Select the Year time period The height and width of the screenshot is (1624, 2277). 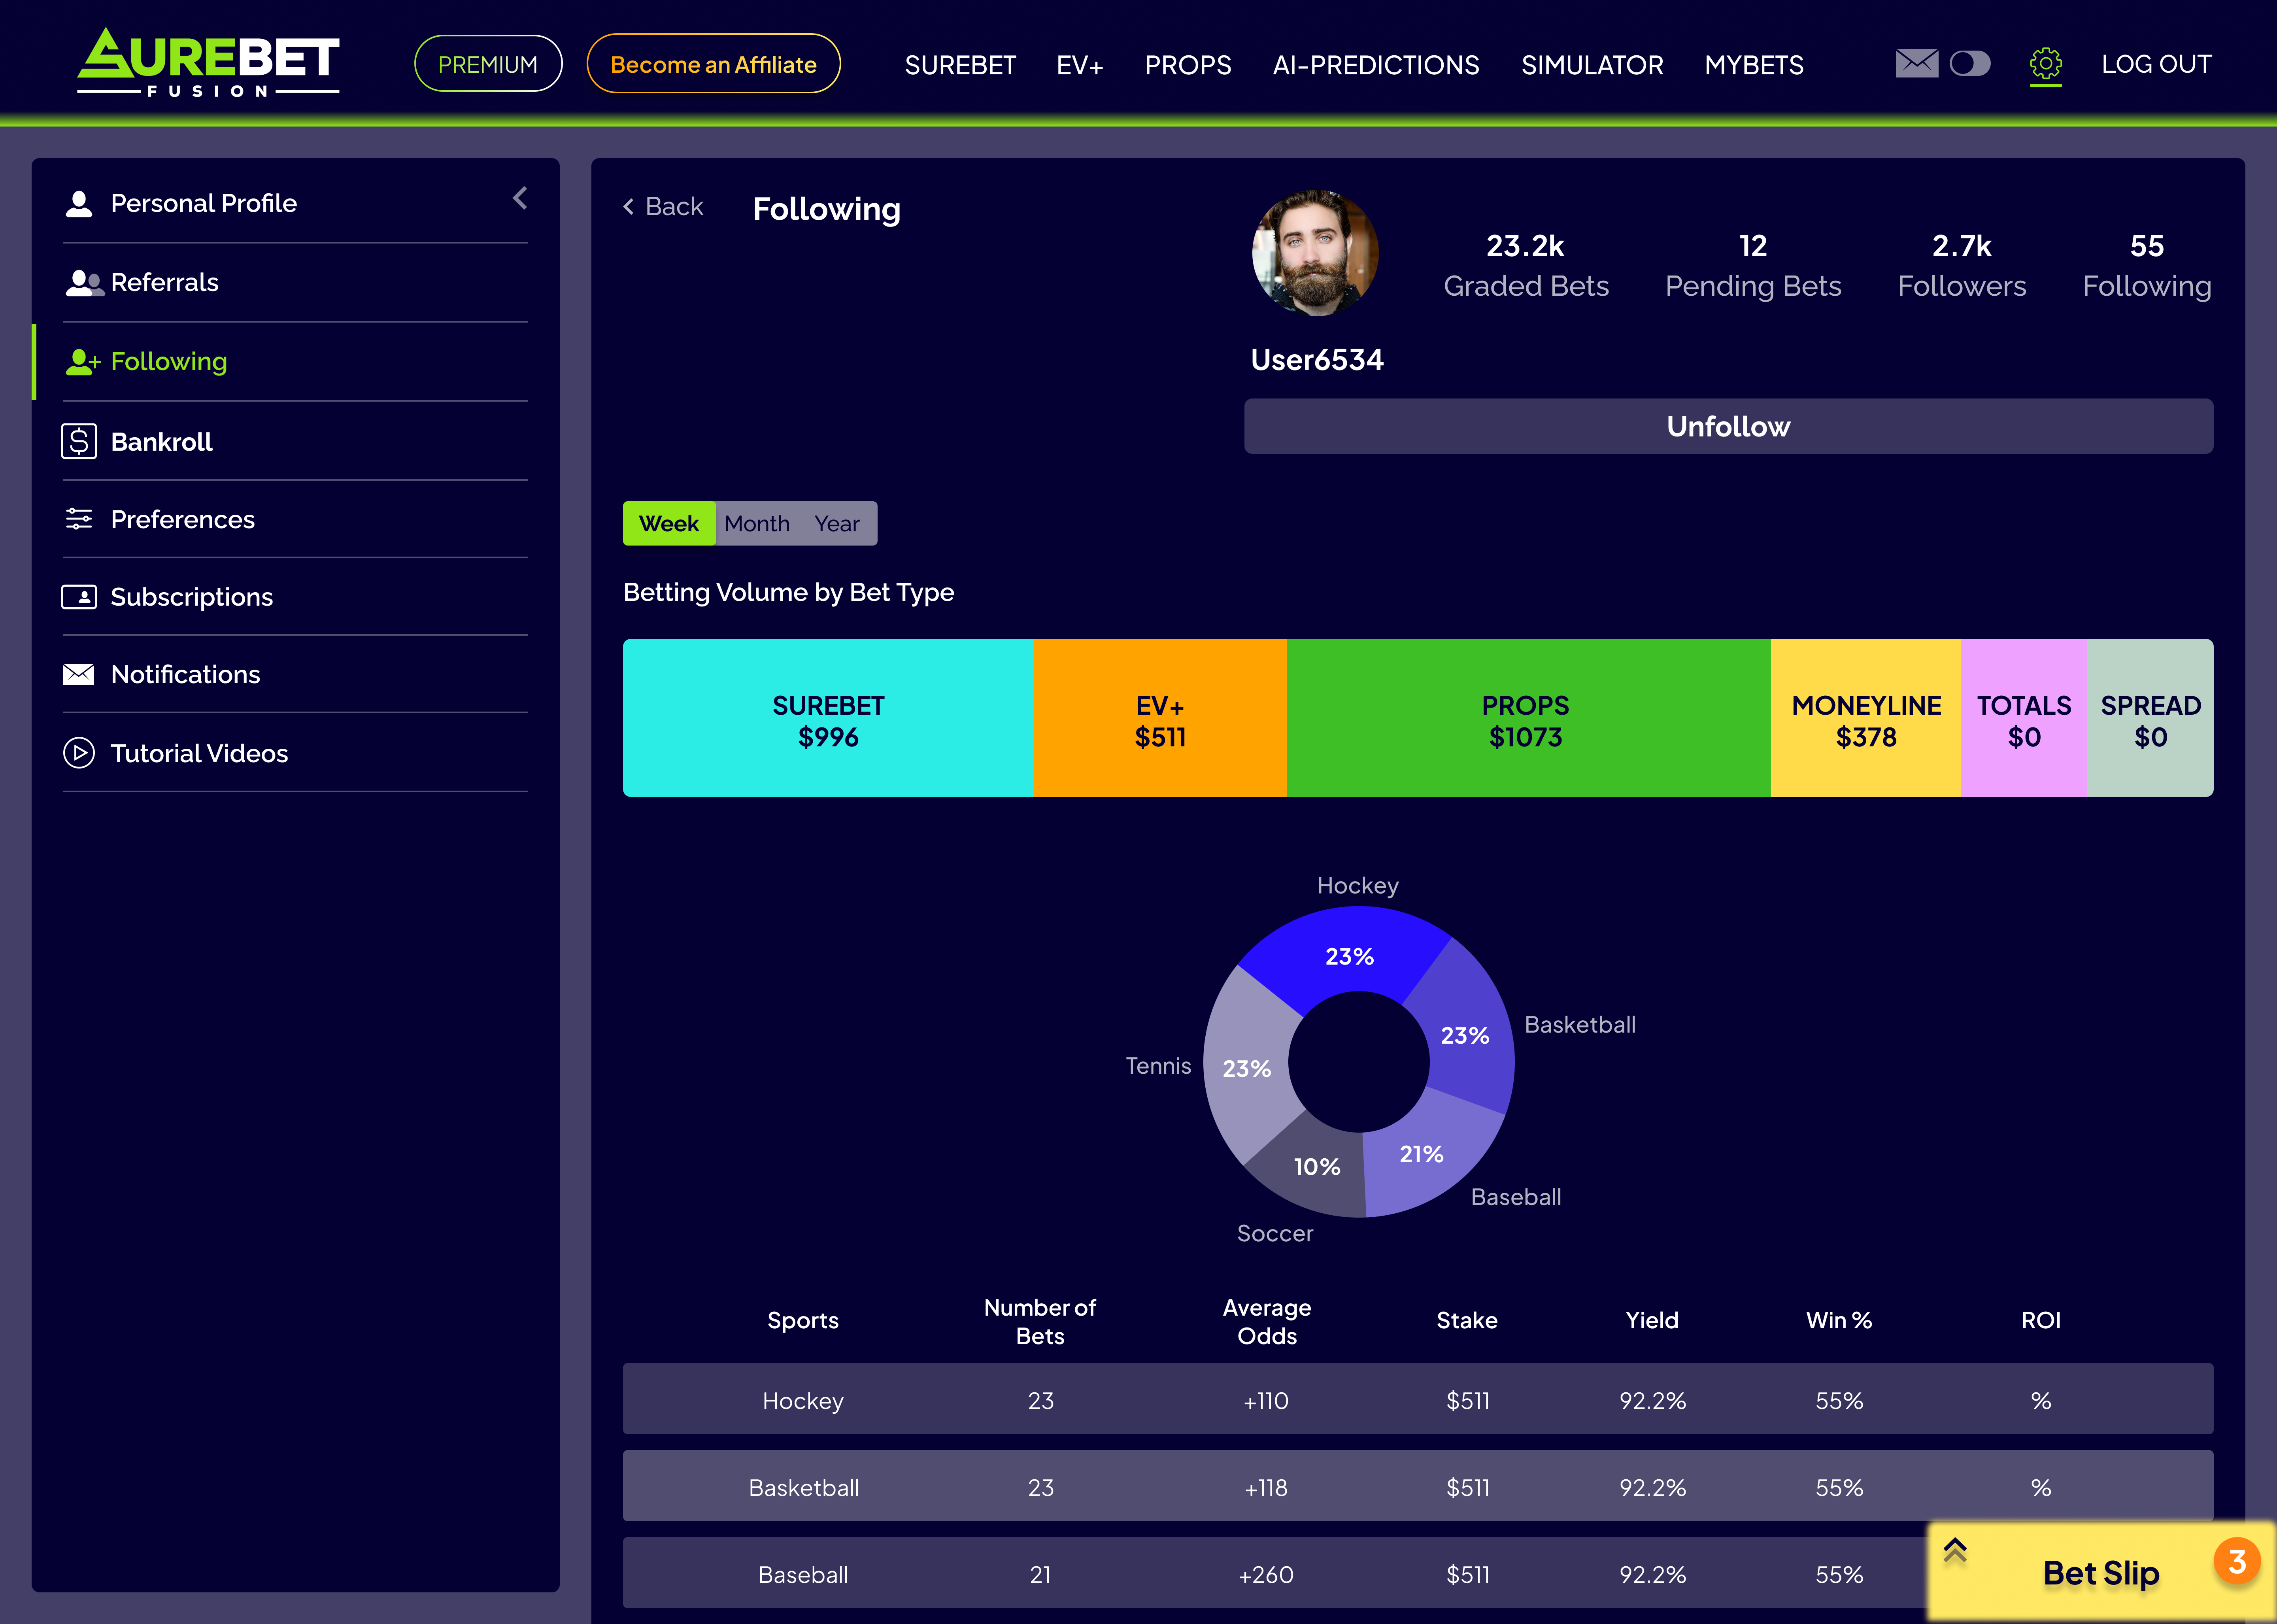pyautogui.click(x=837, y=524)
